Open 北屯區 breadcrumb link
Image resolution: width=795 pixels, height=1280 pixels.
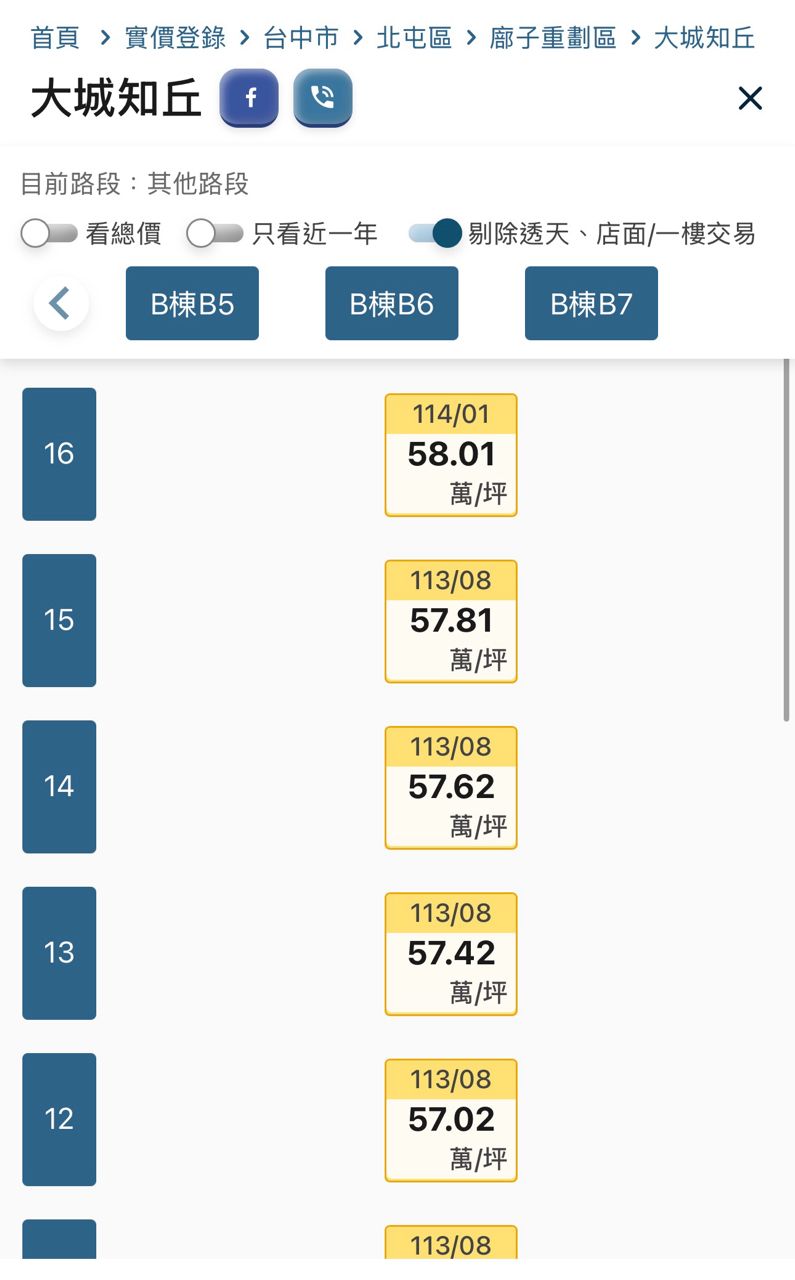(414, 39)
